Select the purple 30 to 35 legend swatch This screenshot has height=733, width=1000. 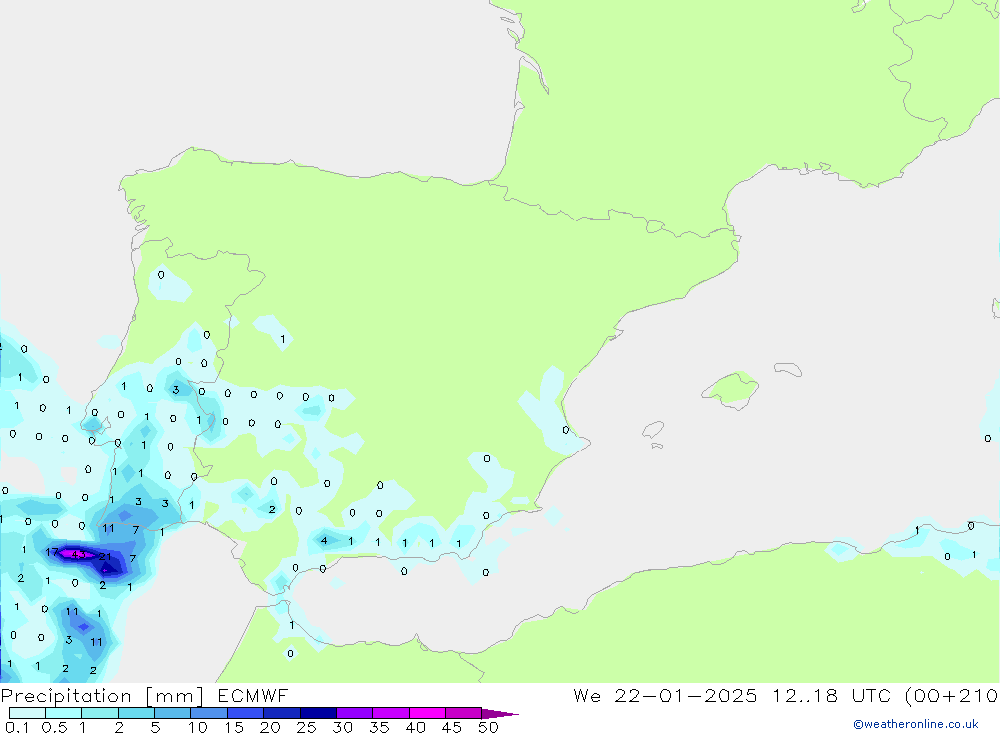[354, 714]
